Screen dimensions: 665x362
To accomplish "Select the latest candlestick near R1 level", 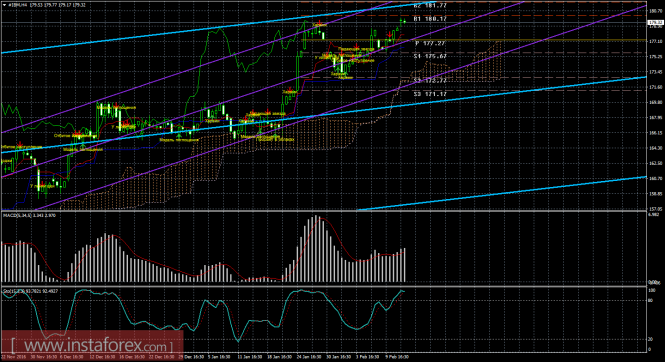I will (x=404, y=21).
